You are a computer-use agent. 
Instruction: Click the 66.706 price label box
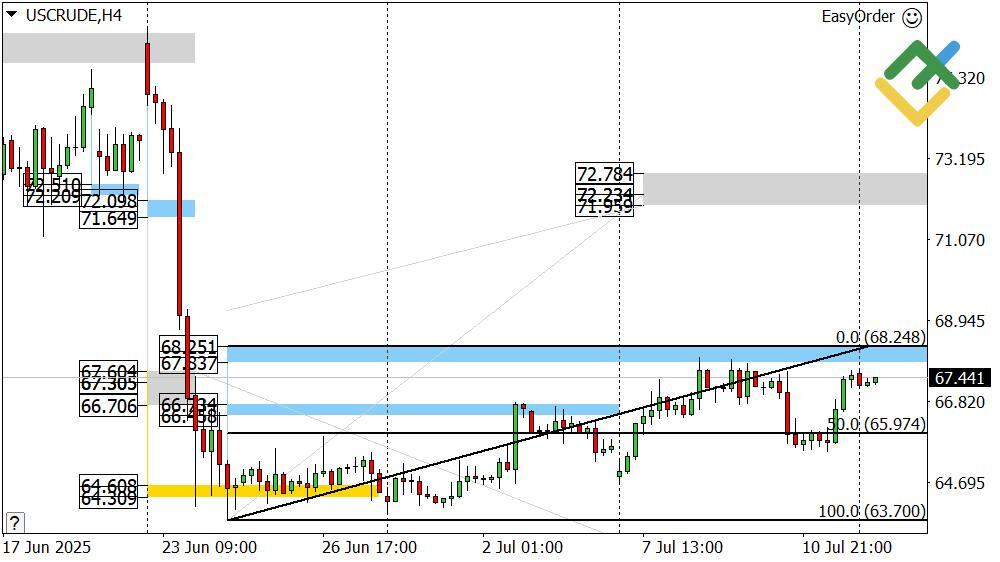pyautogui.click(x=108, y=405)
